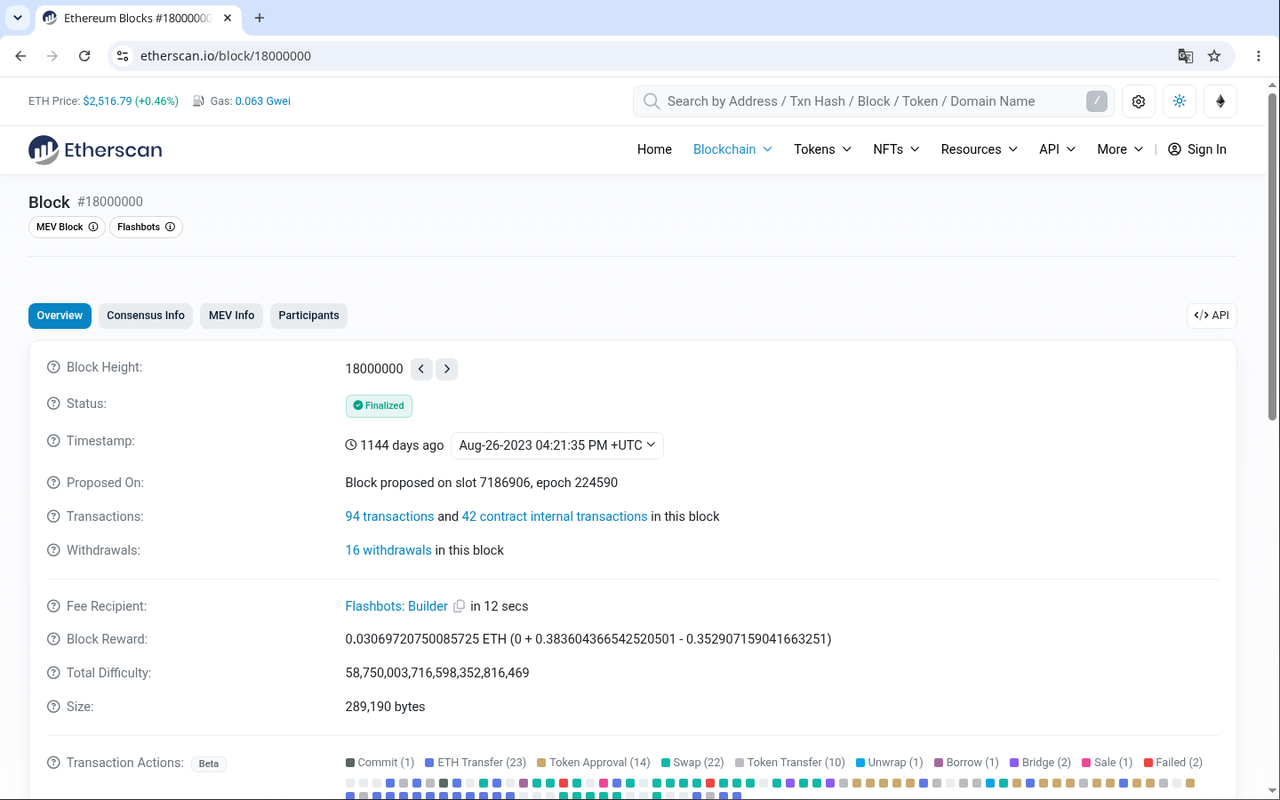View site information icon in address bar
The image size is (1280, 800).
coord(123,56)
